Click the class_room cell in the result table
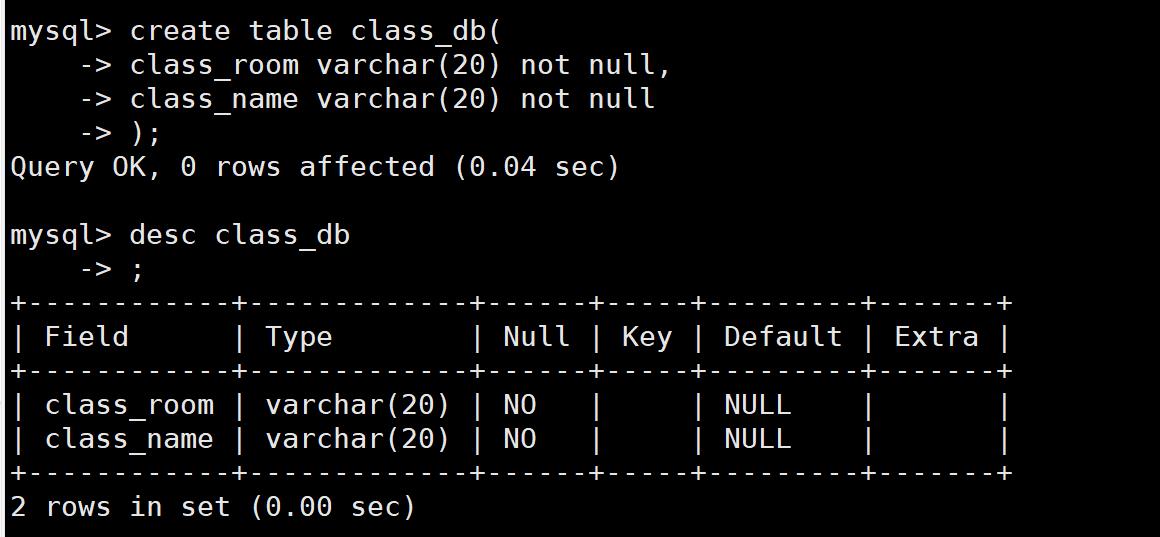The image size is (1160, 537). point(129,405)
